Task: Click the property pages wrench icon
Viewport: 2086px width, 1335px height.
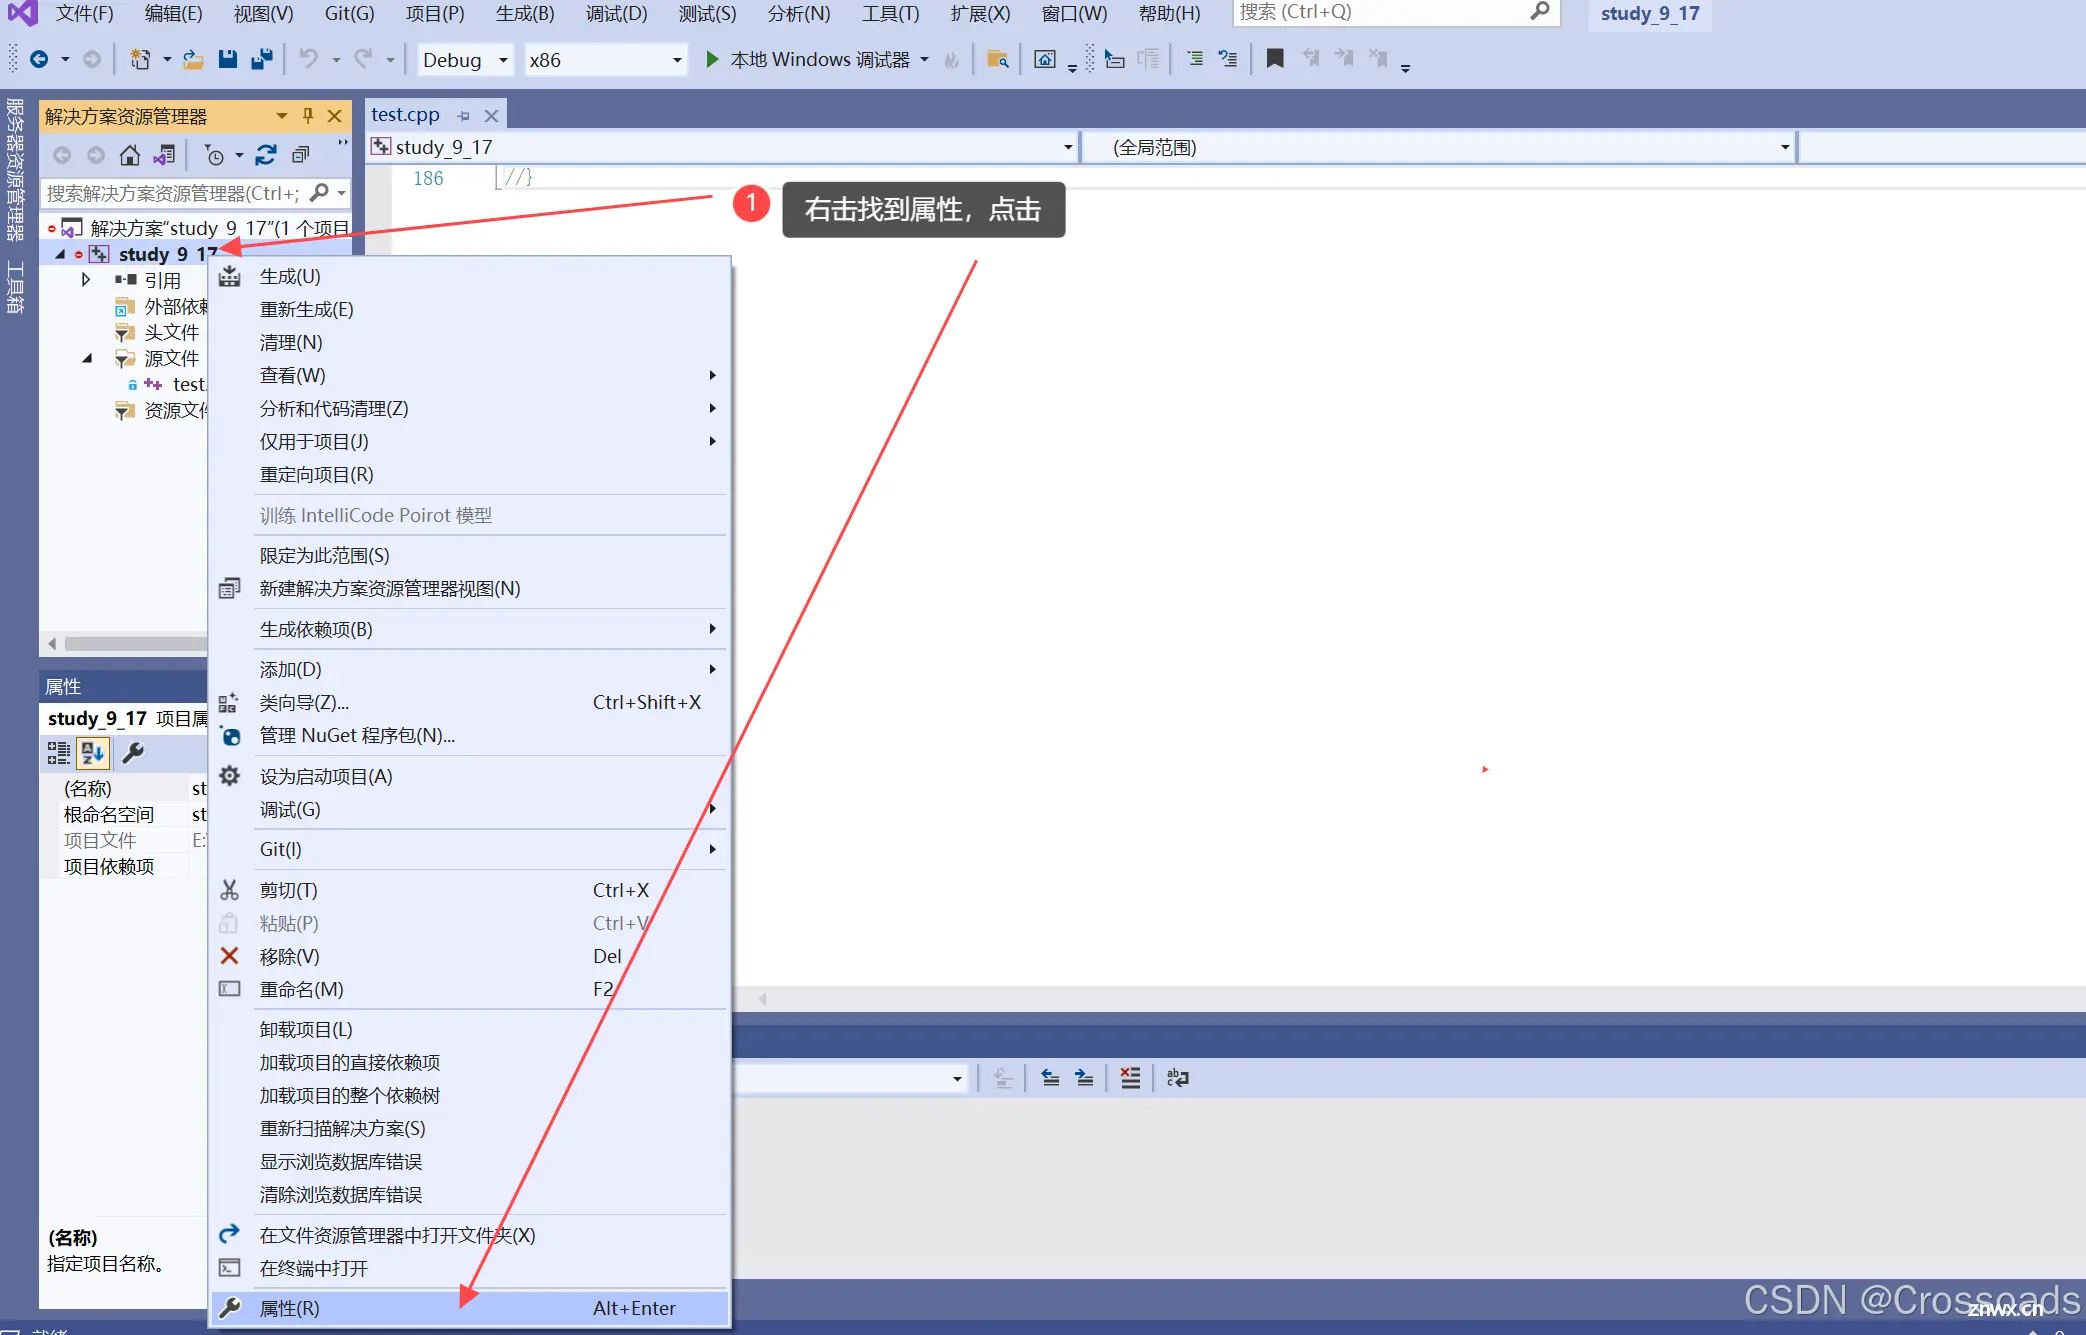Action: [x=133, y=753]
